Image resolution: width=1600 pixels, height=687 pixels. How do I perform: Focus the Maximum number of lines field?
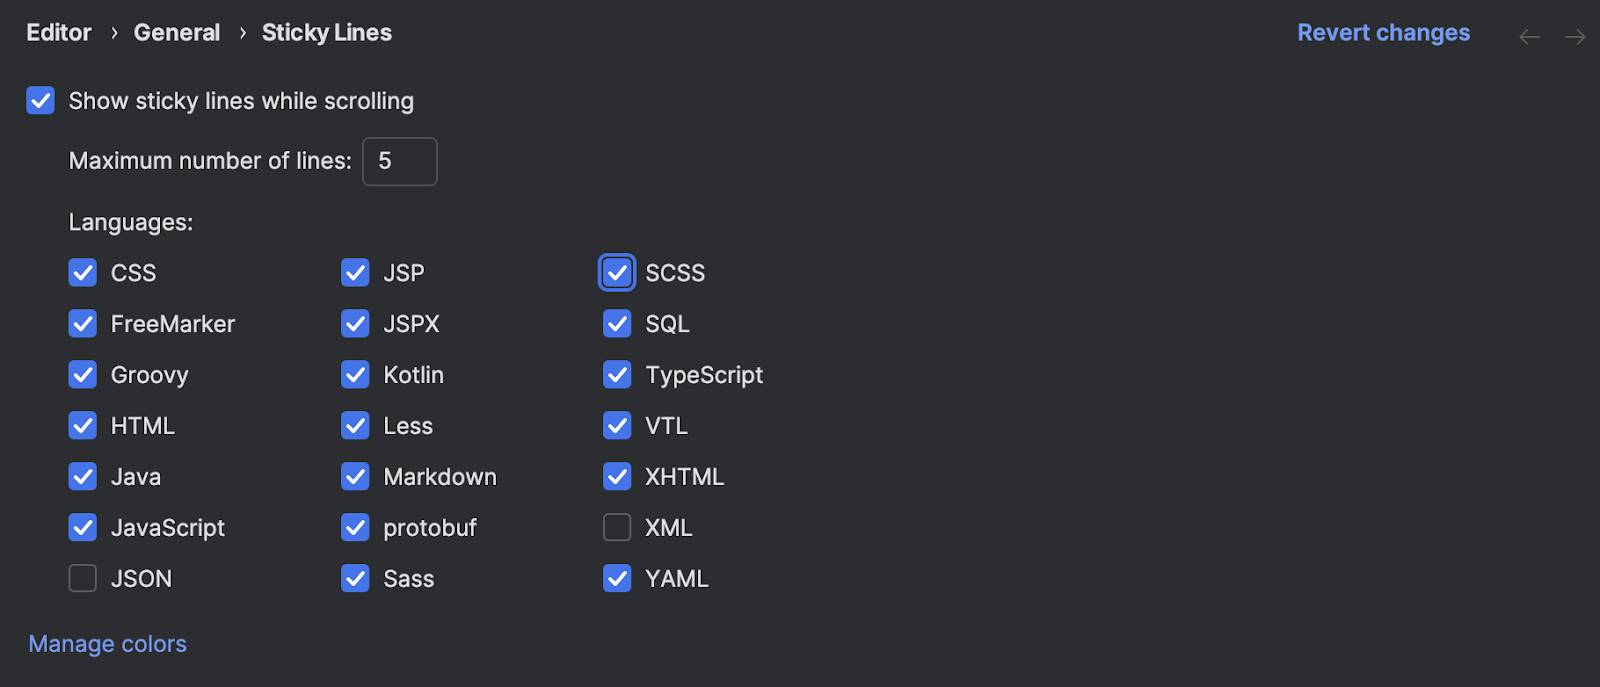point(400,161)
